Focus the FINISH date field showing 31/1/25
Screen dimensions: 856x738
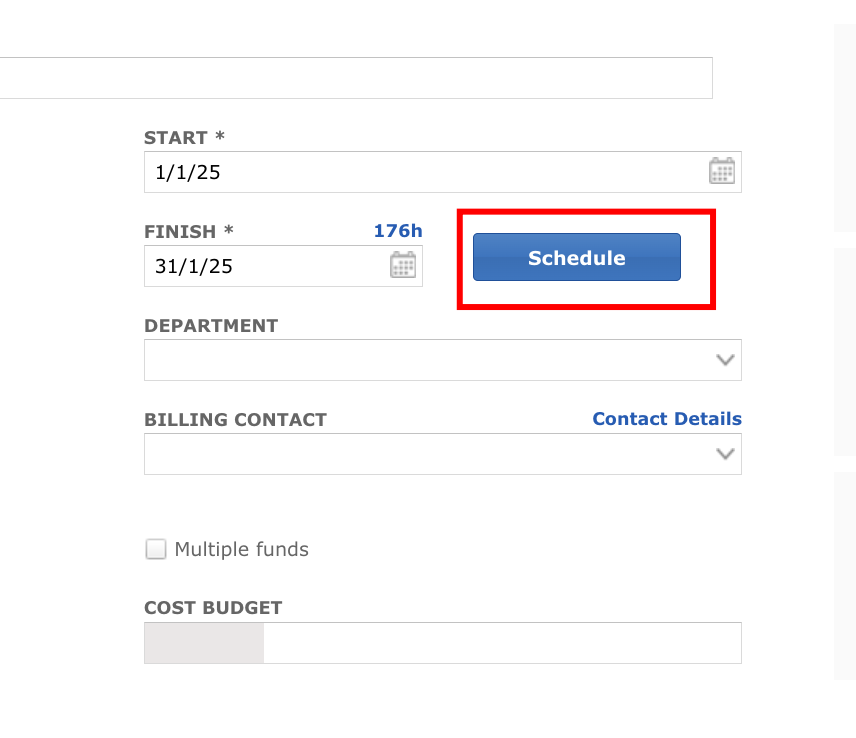click(x=283, y=266)
